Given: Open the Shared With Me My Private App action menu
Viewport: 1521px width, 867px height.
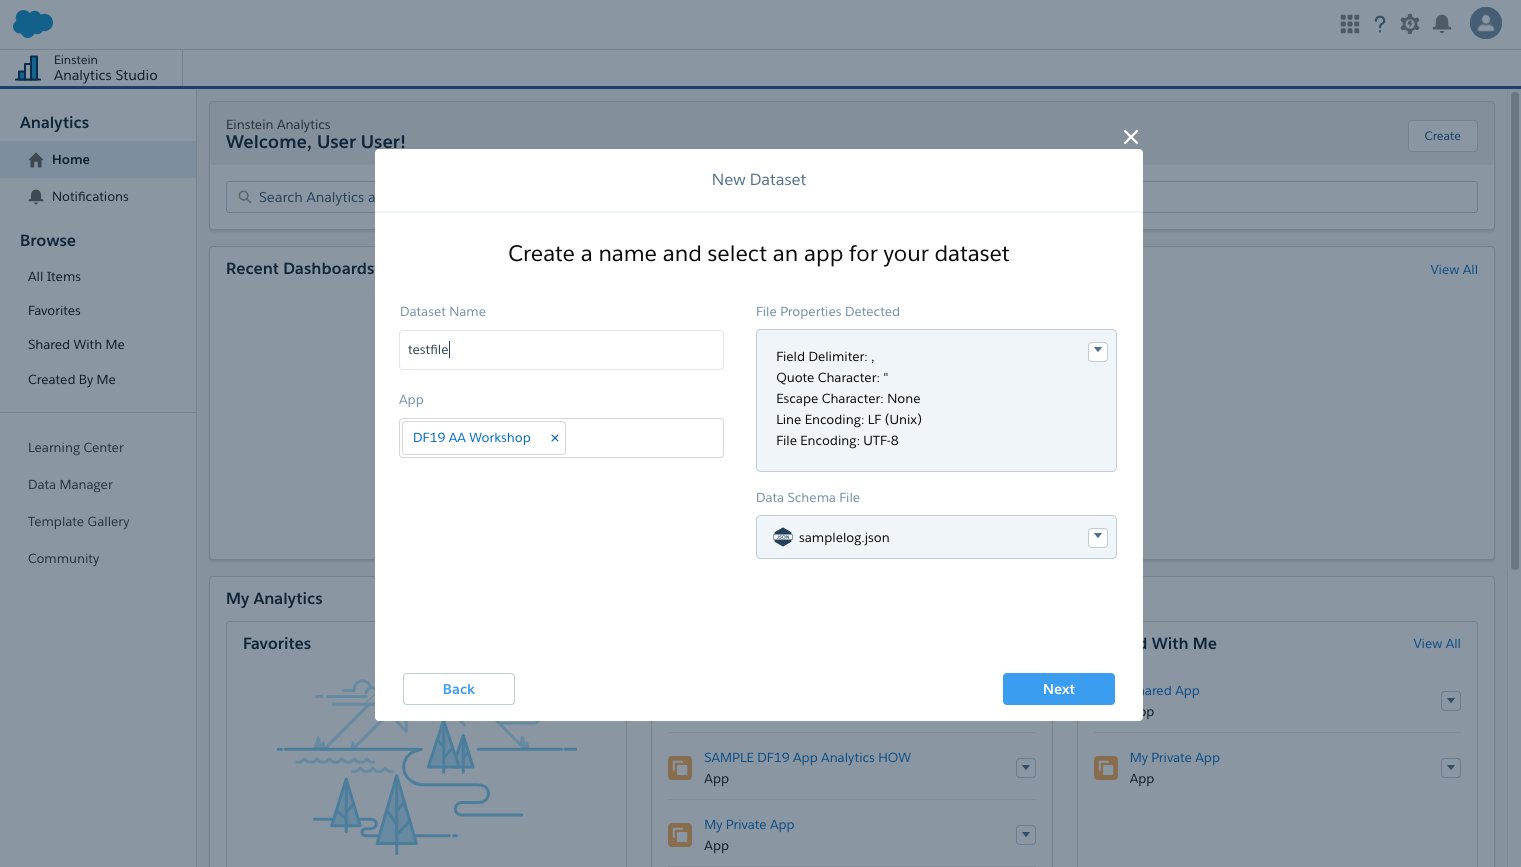Looking at the screenshot, I should (1451, 768).
